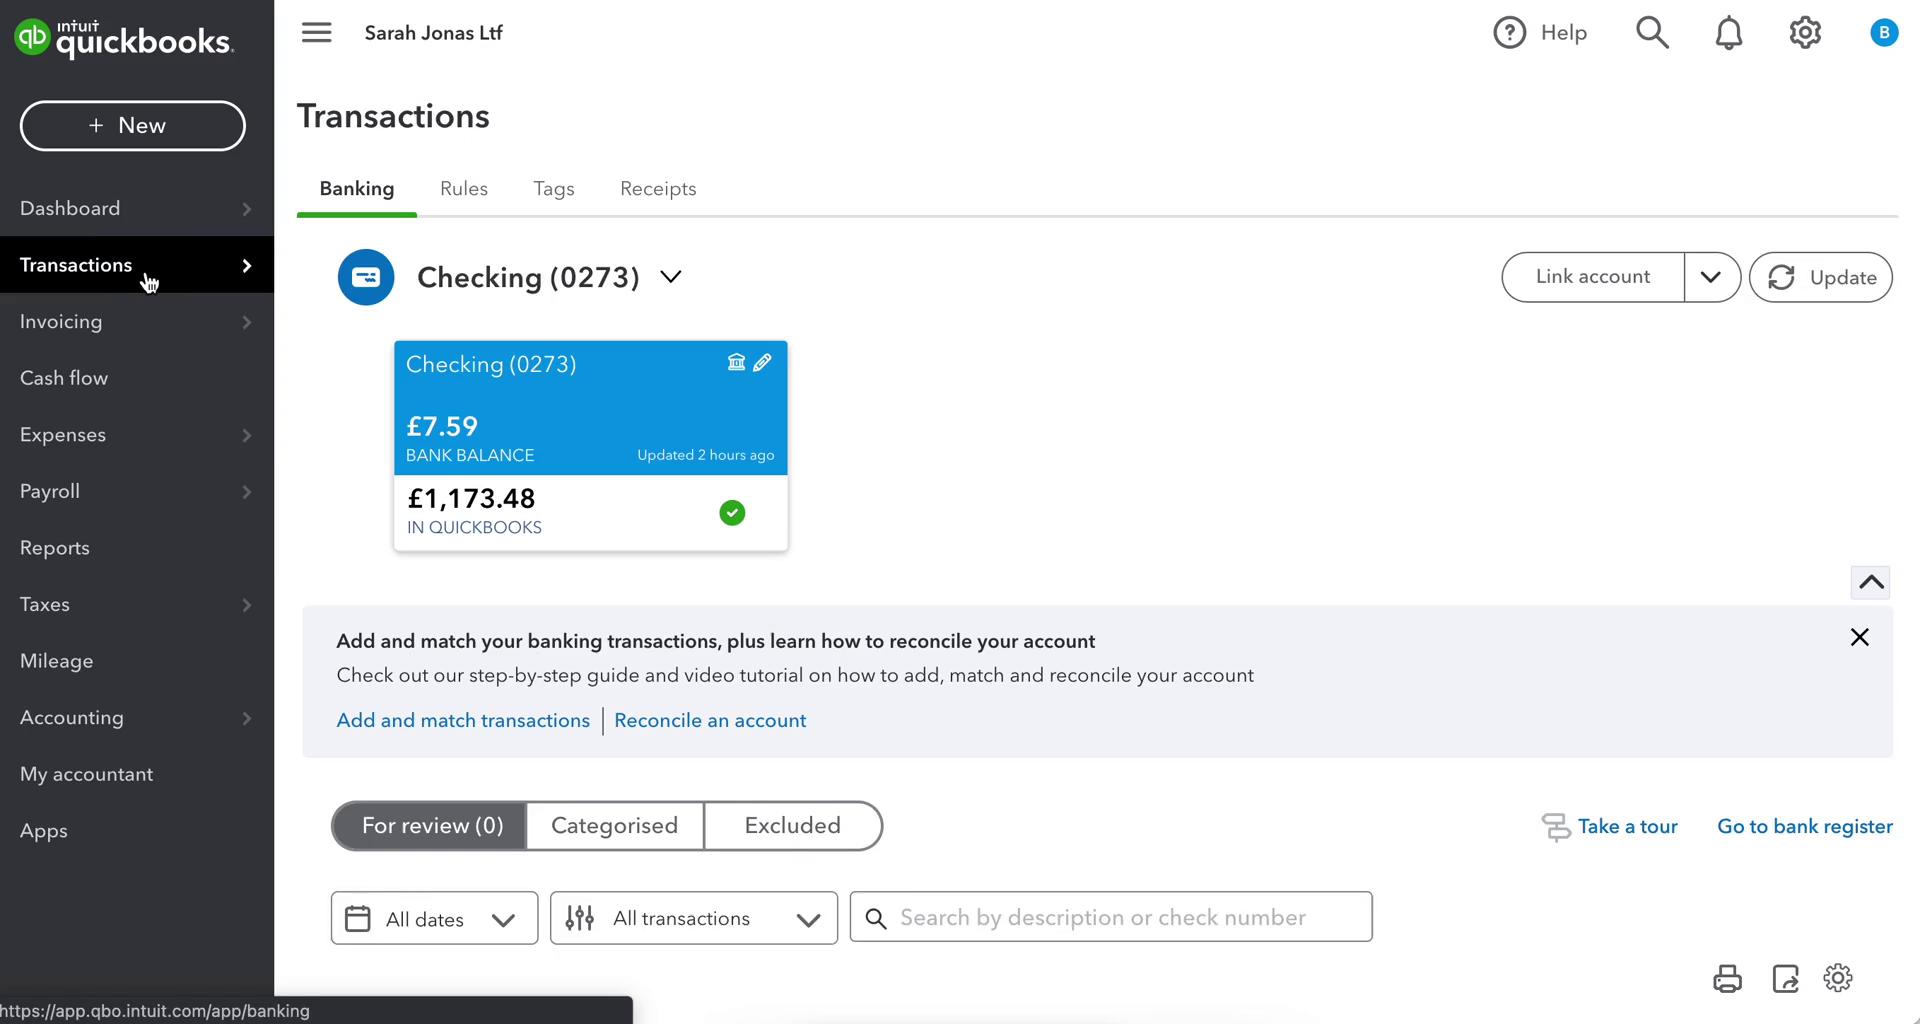This screenshot has width=1920, height=1024.
Task: Click the Link account button
Action: (1593, 277)
